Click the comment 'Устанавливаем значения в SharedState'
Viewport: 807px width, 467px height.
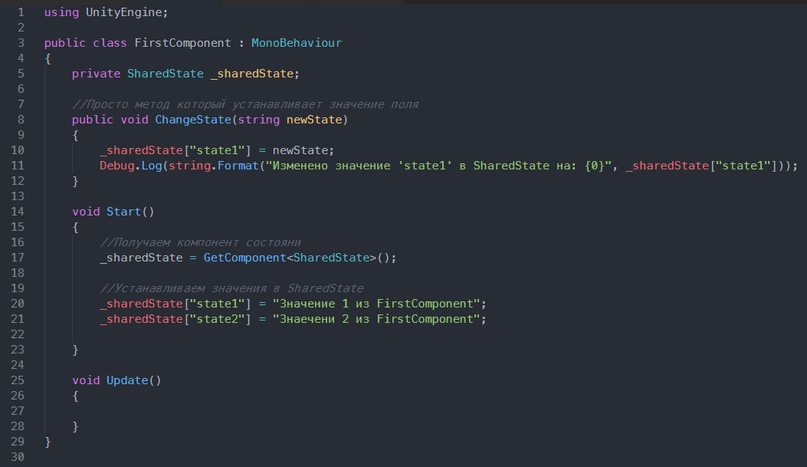click(x=232, y=288)
